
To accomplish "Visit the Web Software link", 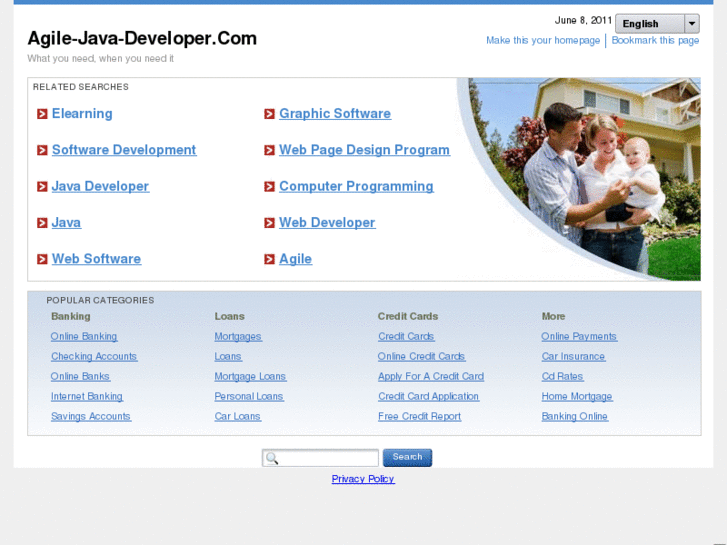I will (x=96, y=259).
